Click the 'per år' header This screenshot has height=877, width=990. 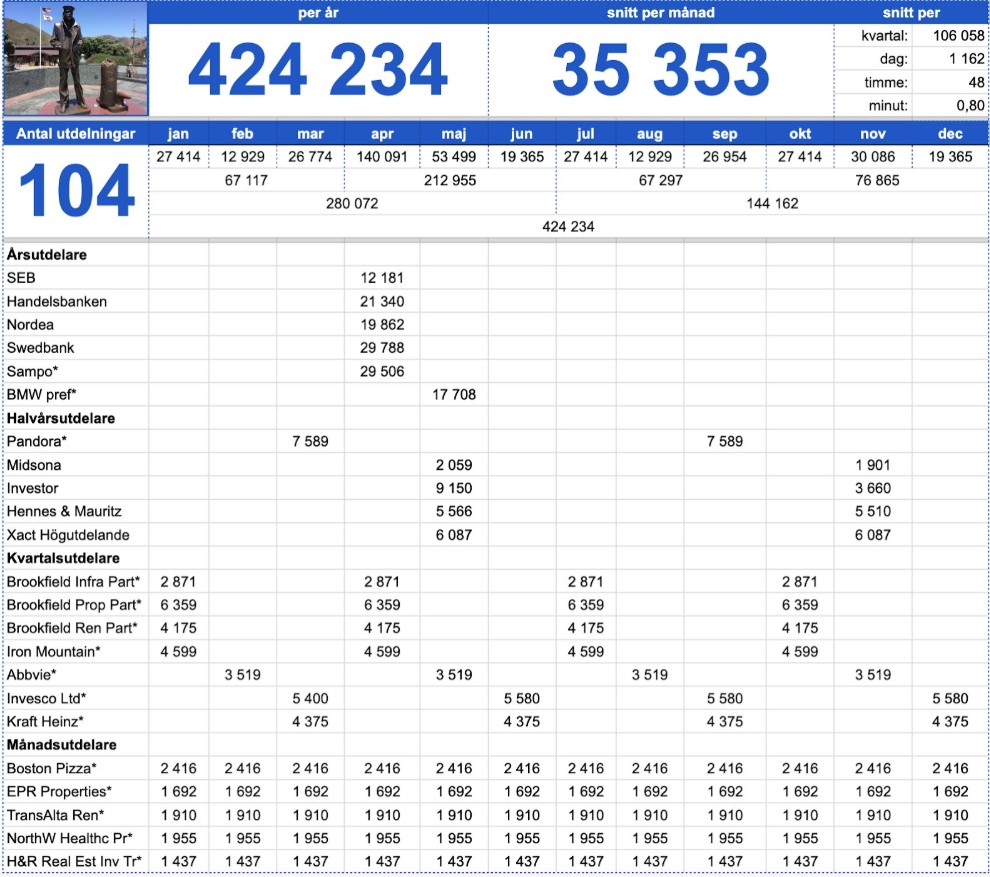(318, 13)
